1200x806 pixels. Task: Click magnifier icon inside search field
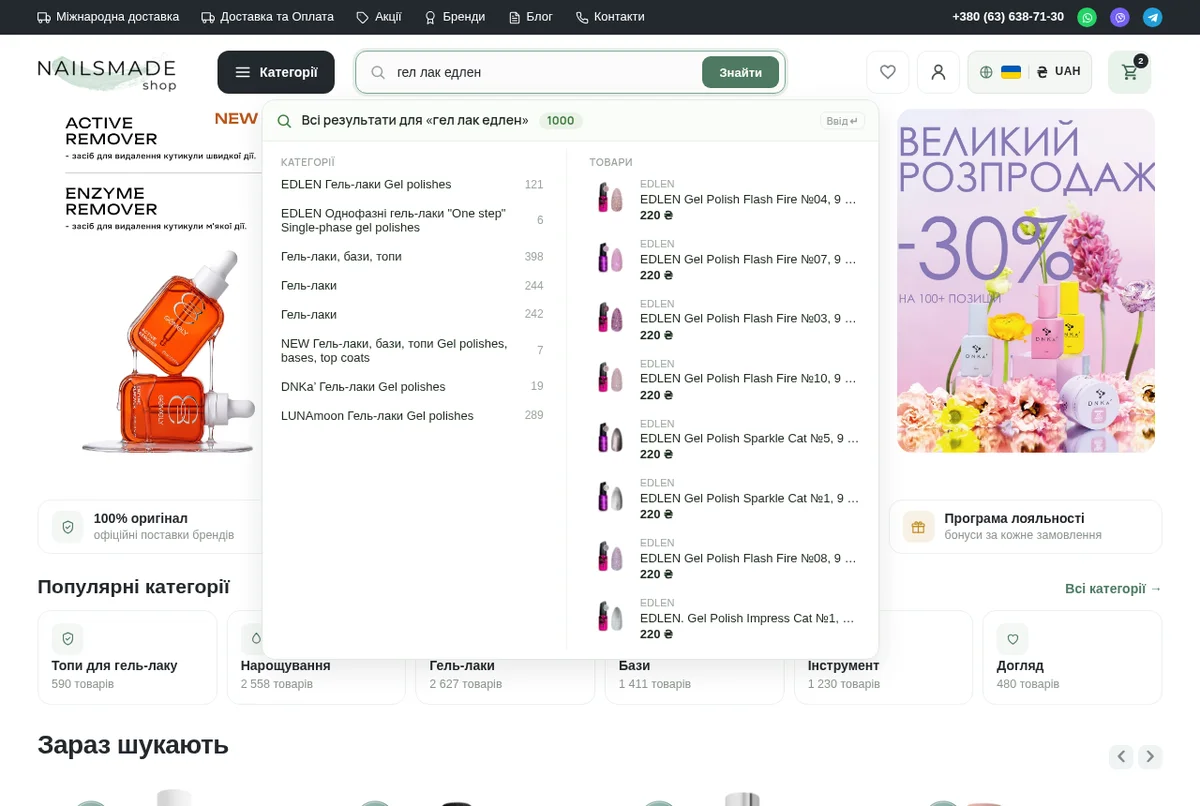click(378, 72)
